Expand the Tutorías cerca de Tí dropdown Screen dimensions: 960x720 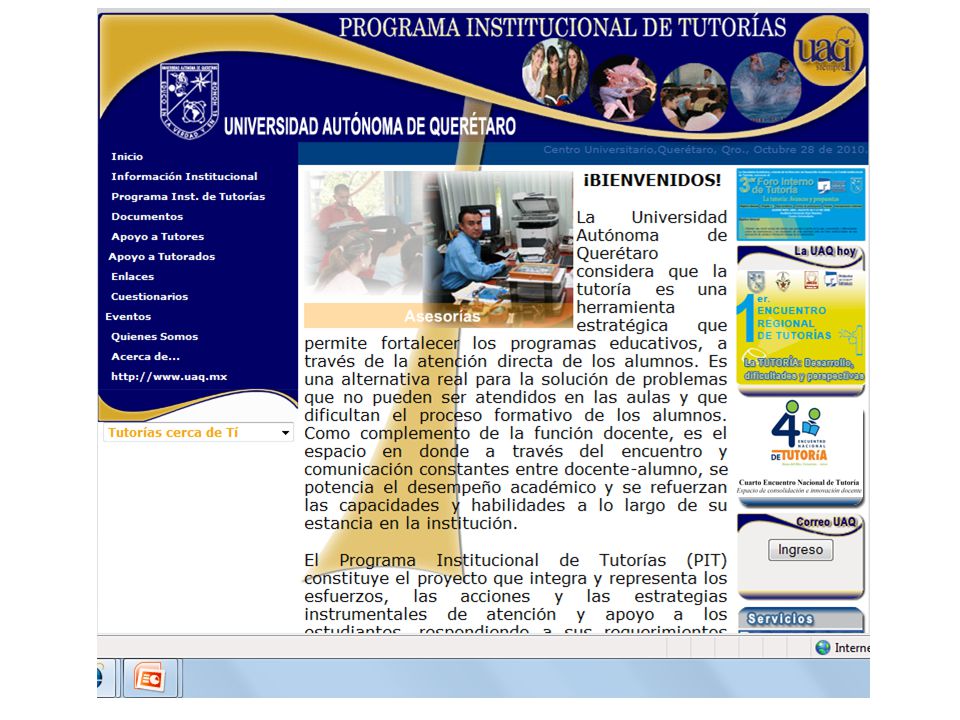[x=198, y=433]
